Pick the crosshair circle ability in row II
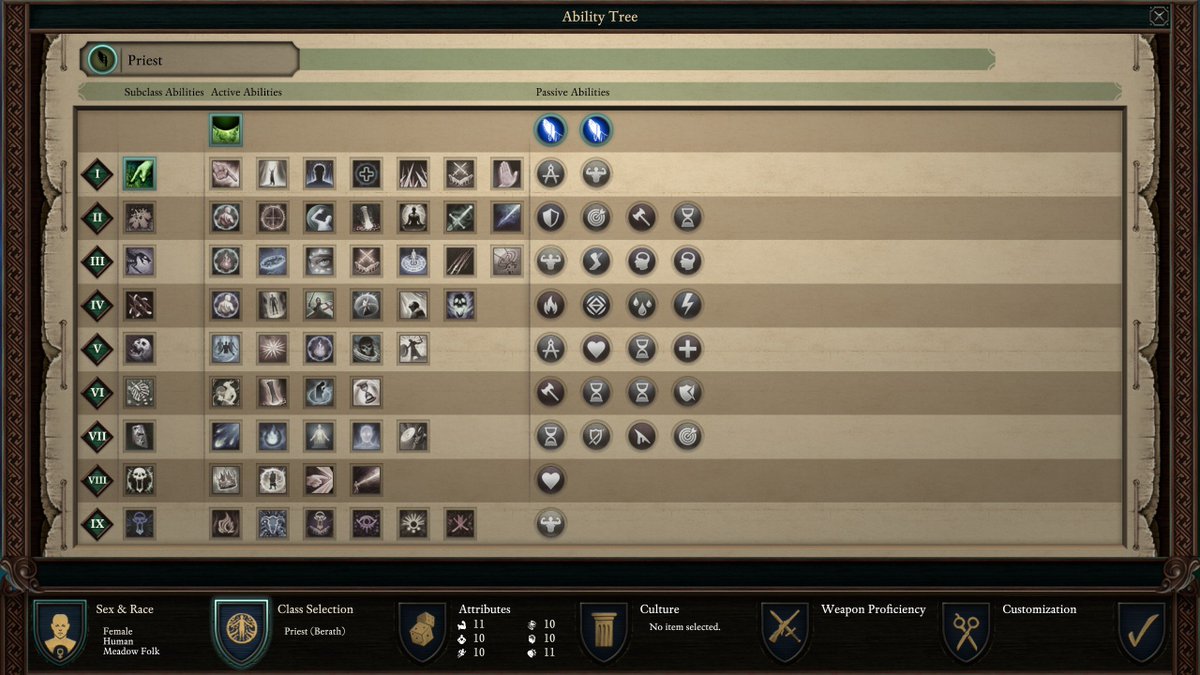Screen dimensions: 1200x675 [272, 217]
